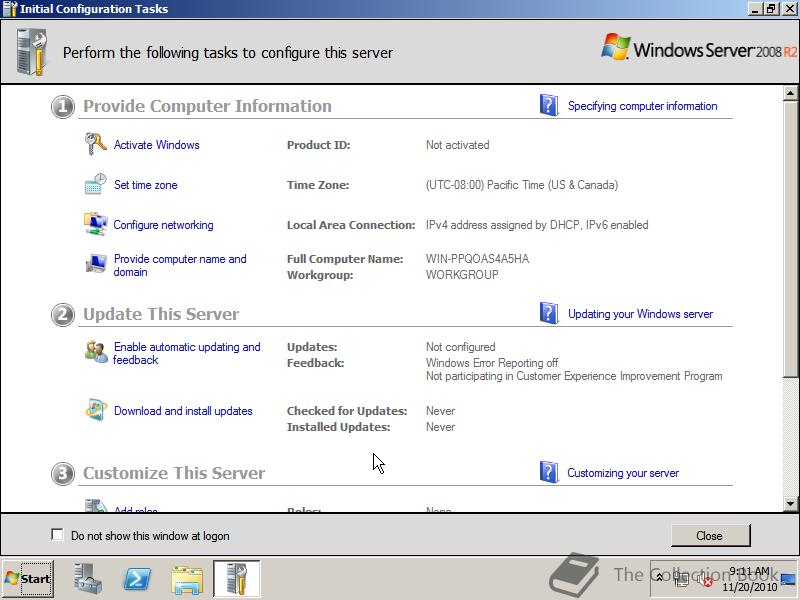800x600 pixels.
Task: Click the Close button
Action: 710,535
